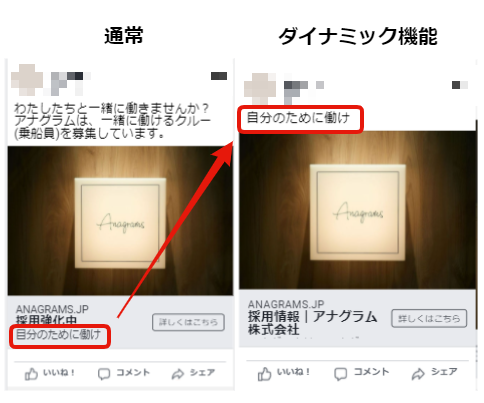Viewport: 484px width, 403px height.
Task: Click the share arrow icon in left ad
Action: (x=178, y=374)
